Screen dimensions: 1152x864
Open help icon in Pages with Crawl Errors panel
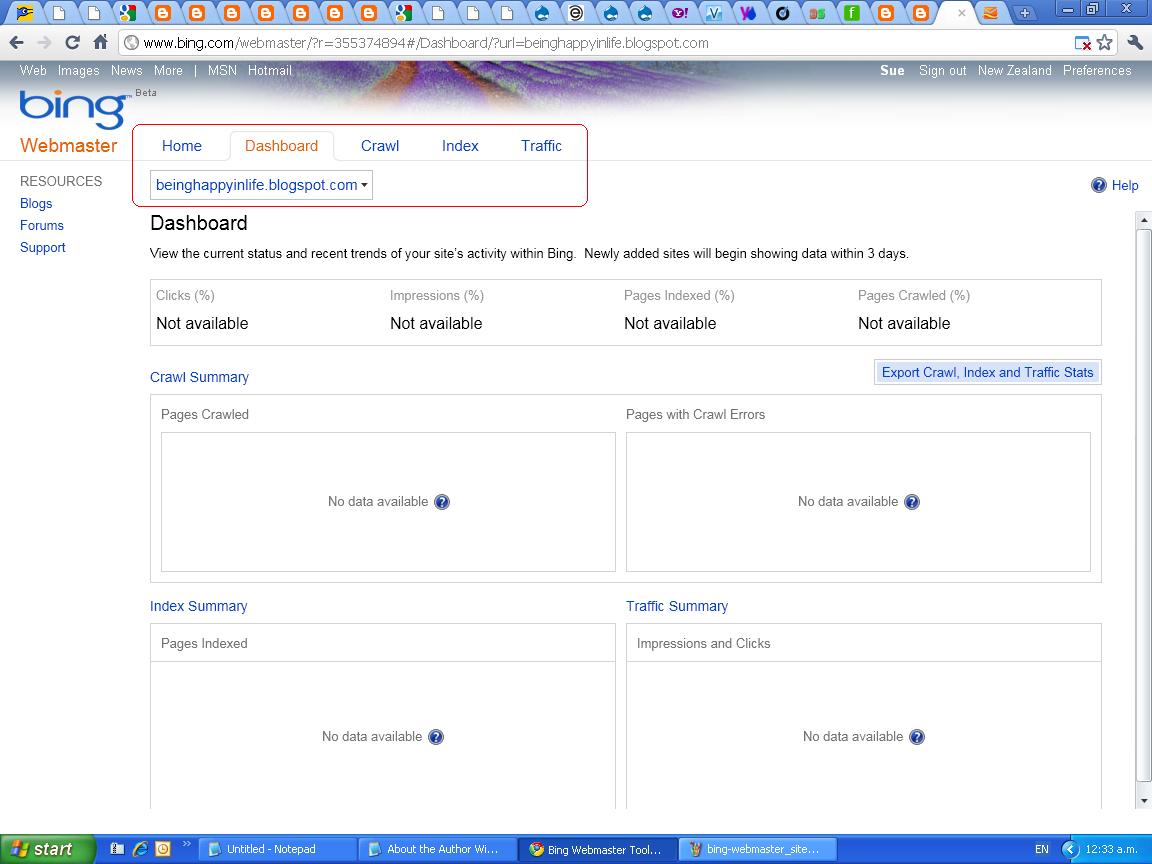pos(912,502)
